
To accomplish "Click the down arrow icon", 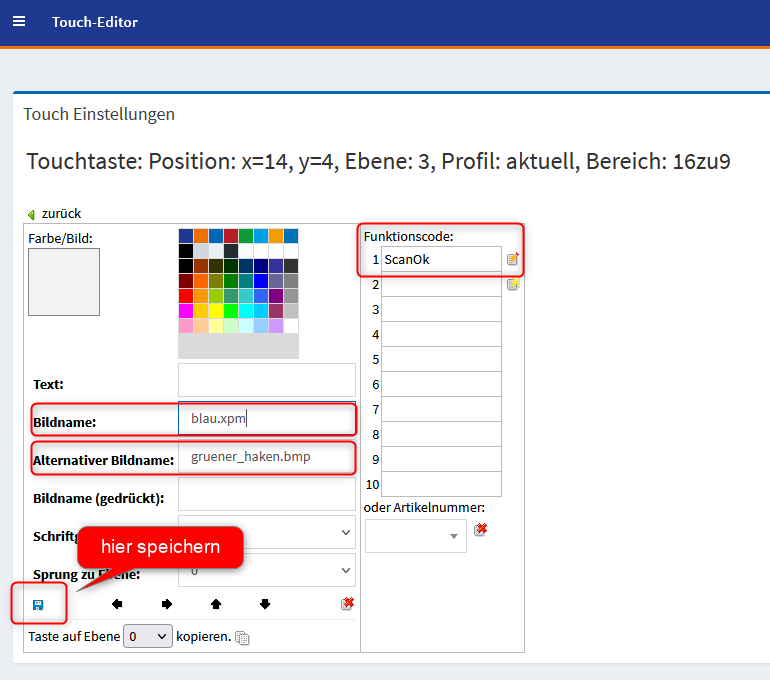I will click(264, 604).
